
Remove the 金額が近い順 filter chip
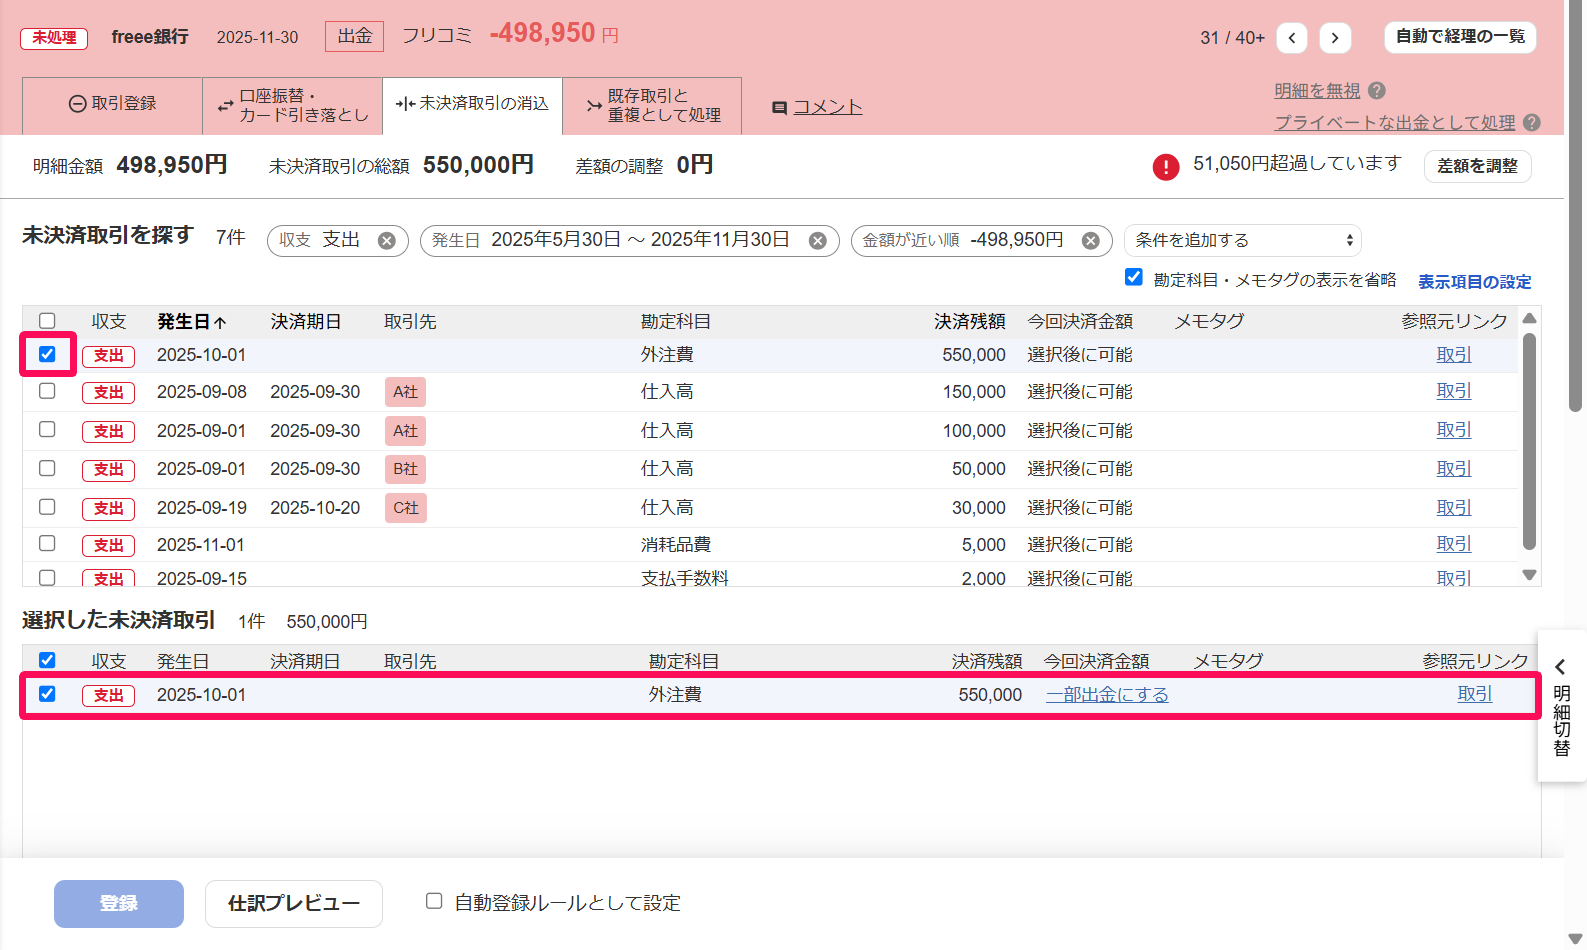1091,241
